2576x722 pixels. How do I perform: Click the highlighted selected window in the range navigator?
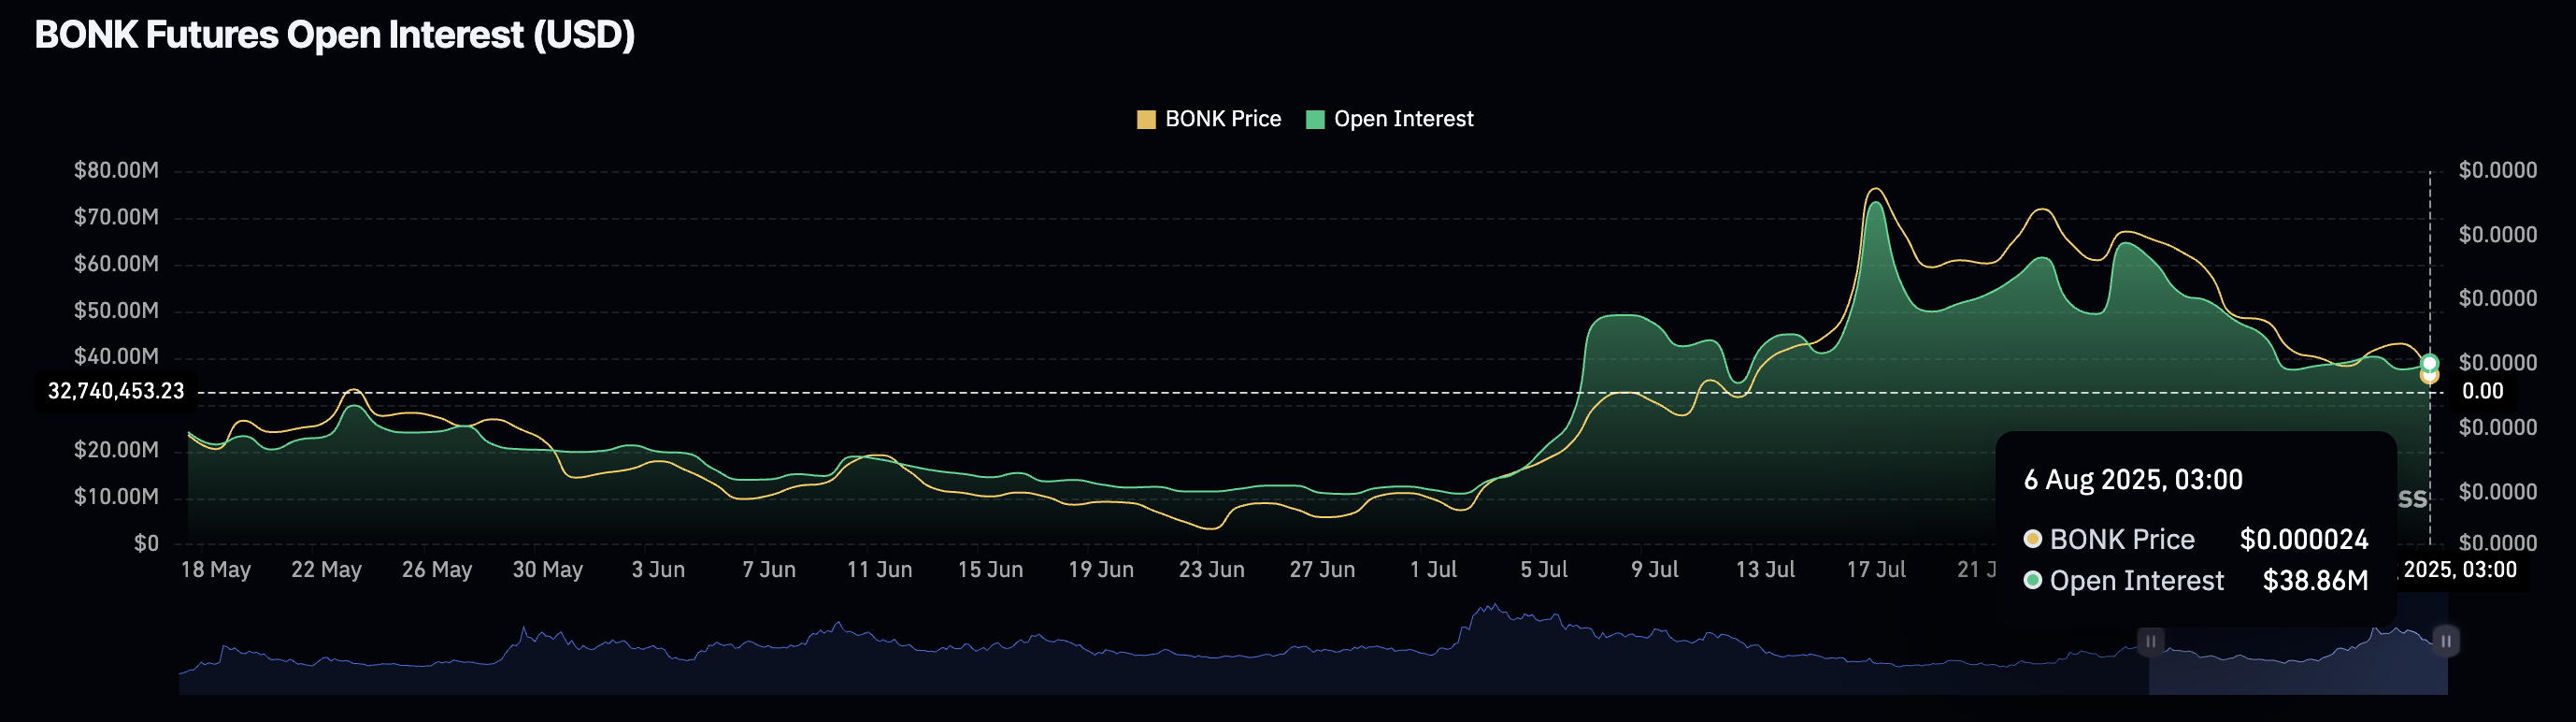[2298, 658]
